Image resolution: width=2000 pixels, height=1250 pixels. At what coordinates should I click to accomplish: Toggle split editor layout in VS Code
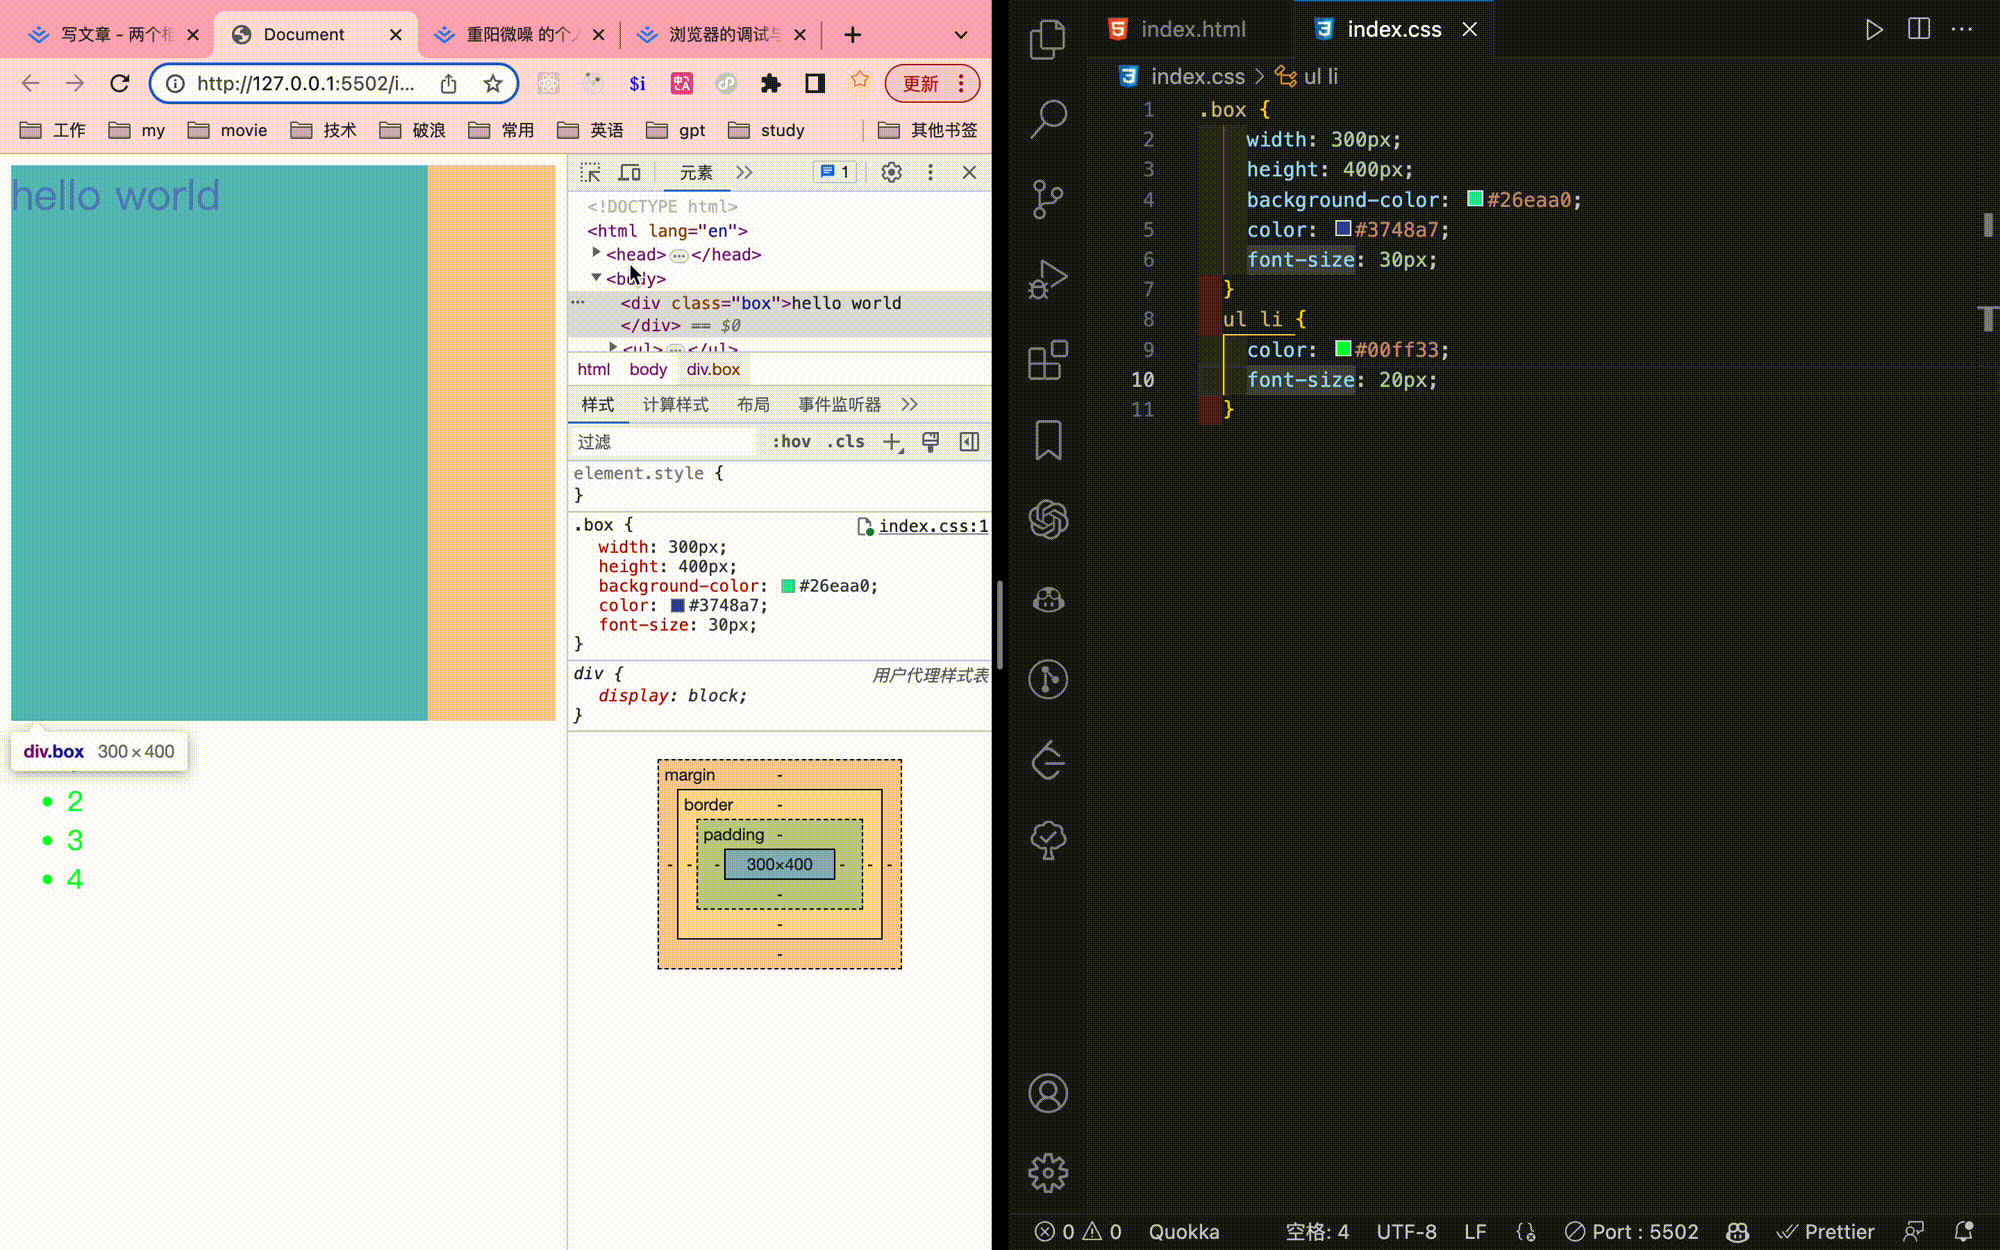coord(1918,29)
